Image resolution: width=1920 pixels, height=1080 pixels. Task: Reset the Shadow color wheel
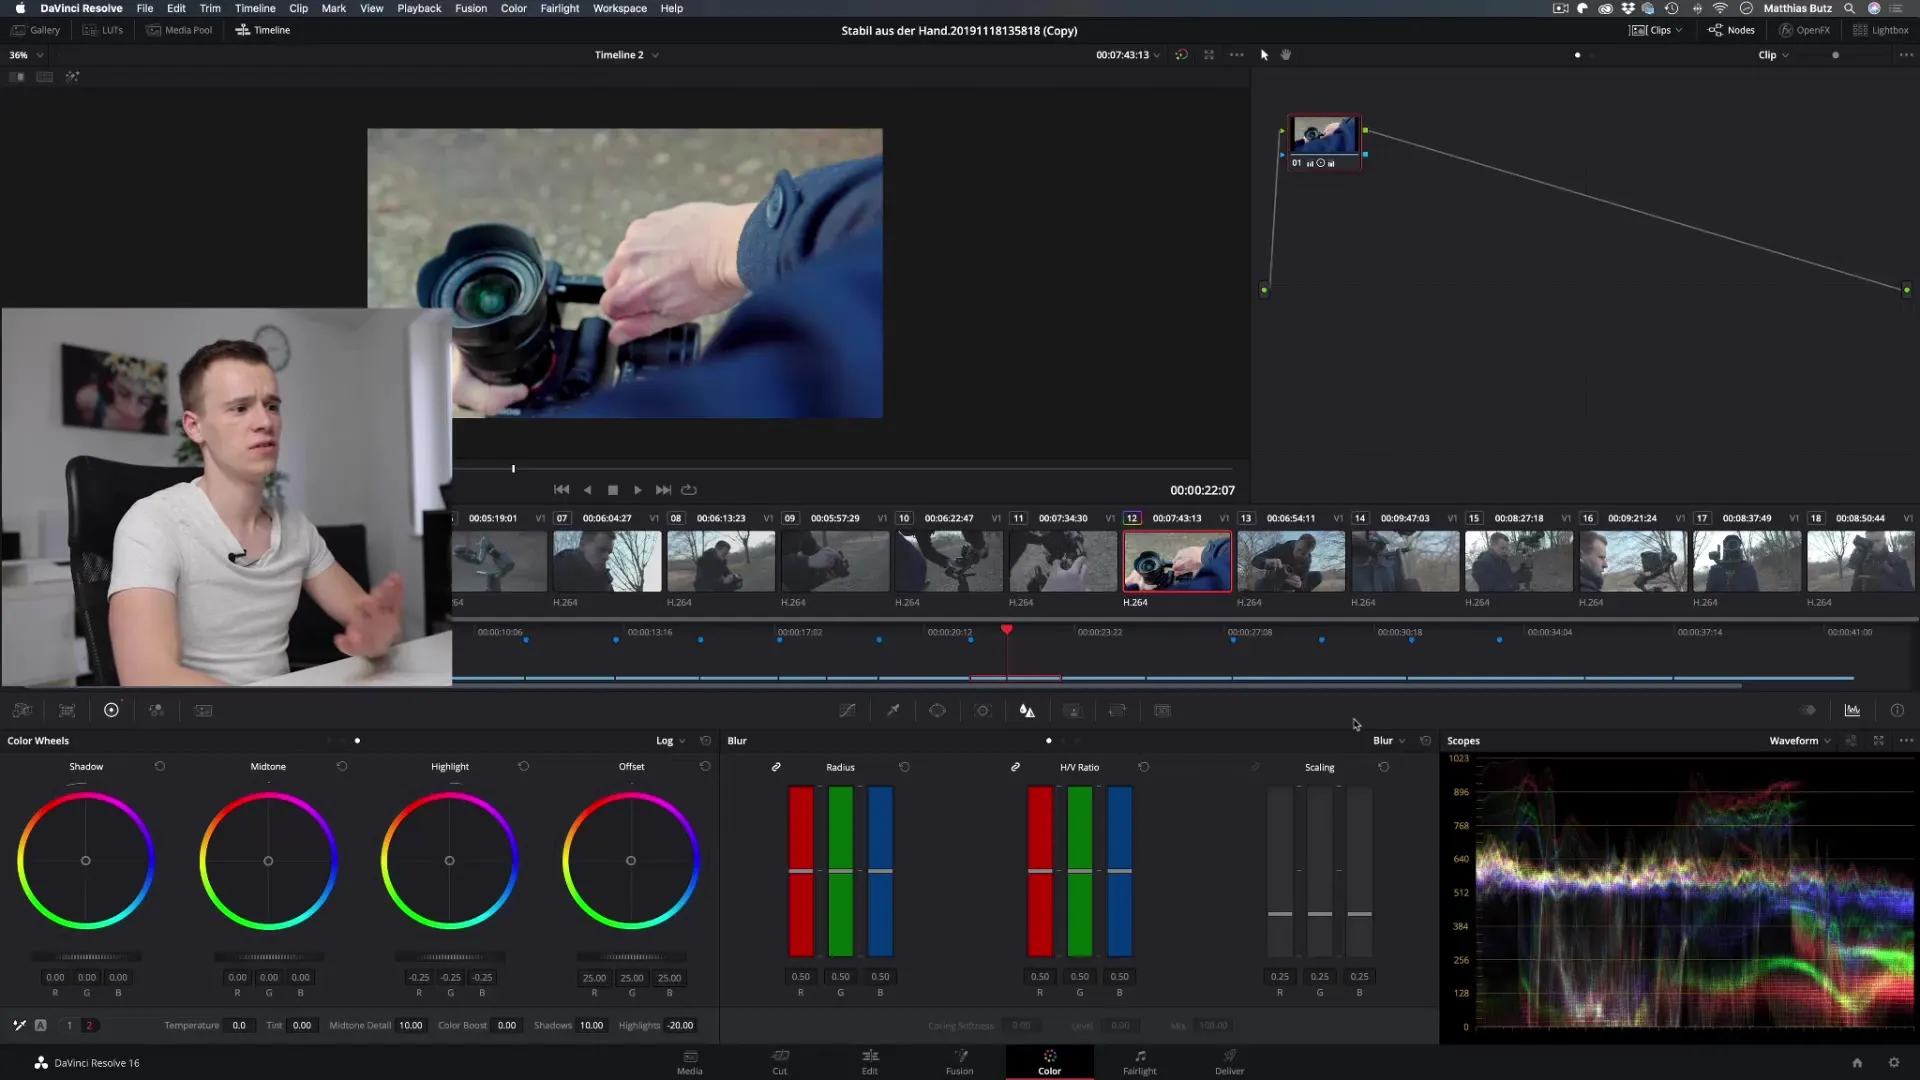[x=160, y=766]
